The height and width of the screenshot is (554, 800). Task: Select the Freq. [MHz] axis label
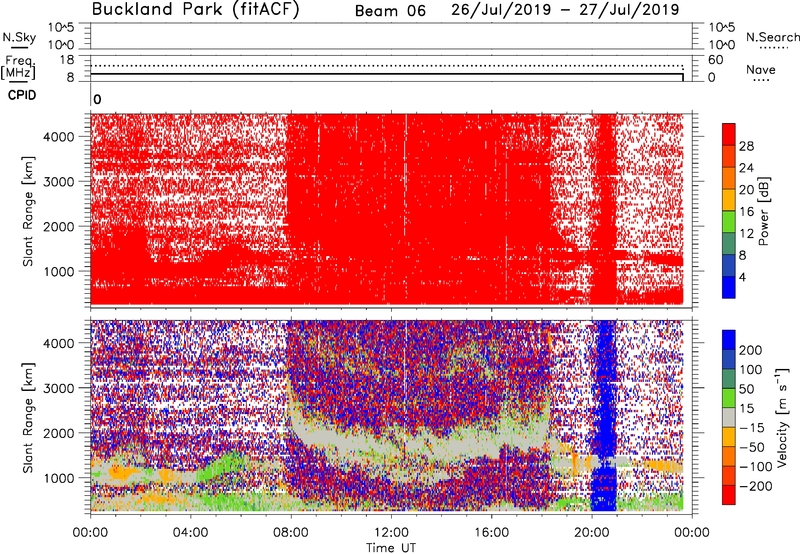pos(18,67)
